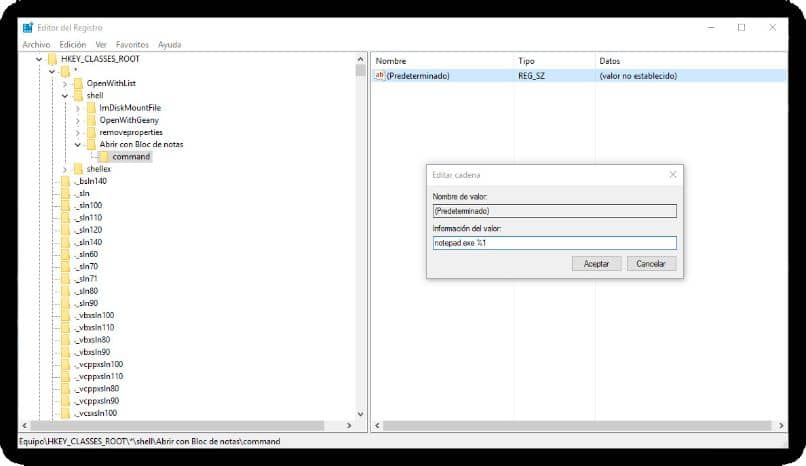The height and width of the screenshot is (466, 806).
Task: Click the values pane scroll-left arrow
Action: pyautogui.click(x=377, y=425)
